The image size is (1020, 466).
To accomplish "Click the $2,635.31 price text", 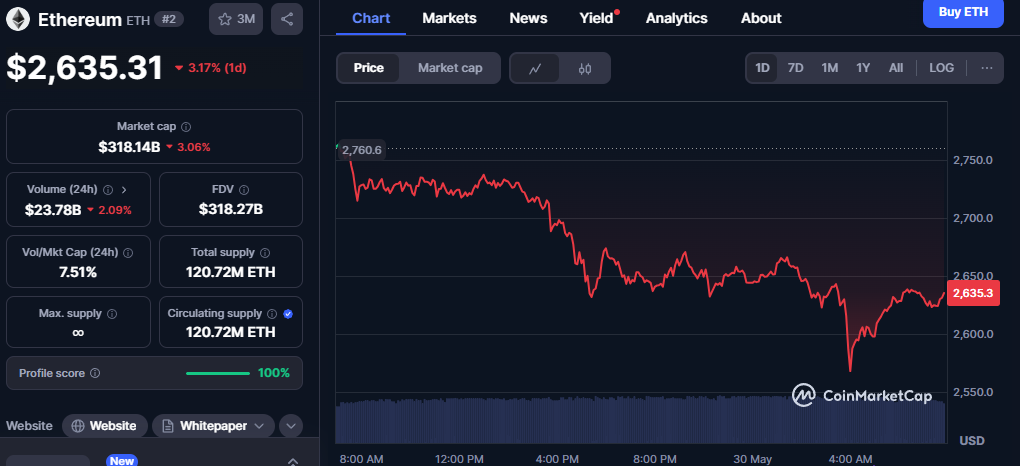I will [x=85, y=68].
